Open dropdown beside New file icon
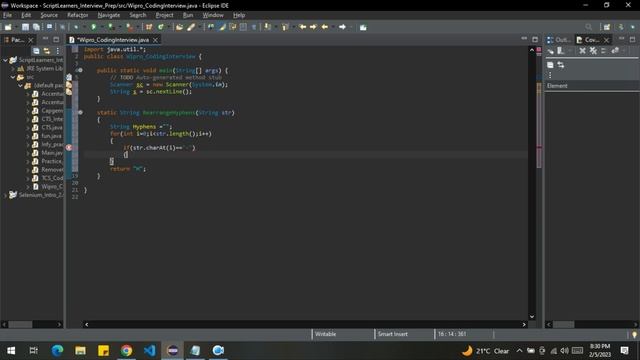640x360 pixels. 16,27
